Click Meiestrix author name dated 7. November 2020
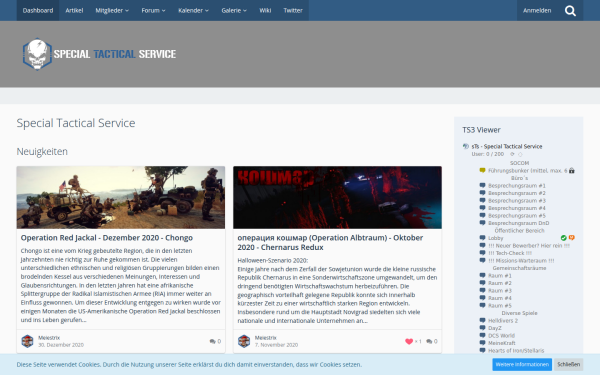Screen dimensions: 600x375 point(266,338)
